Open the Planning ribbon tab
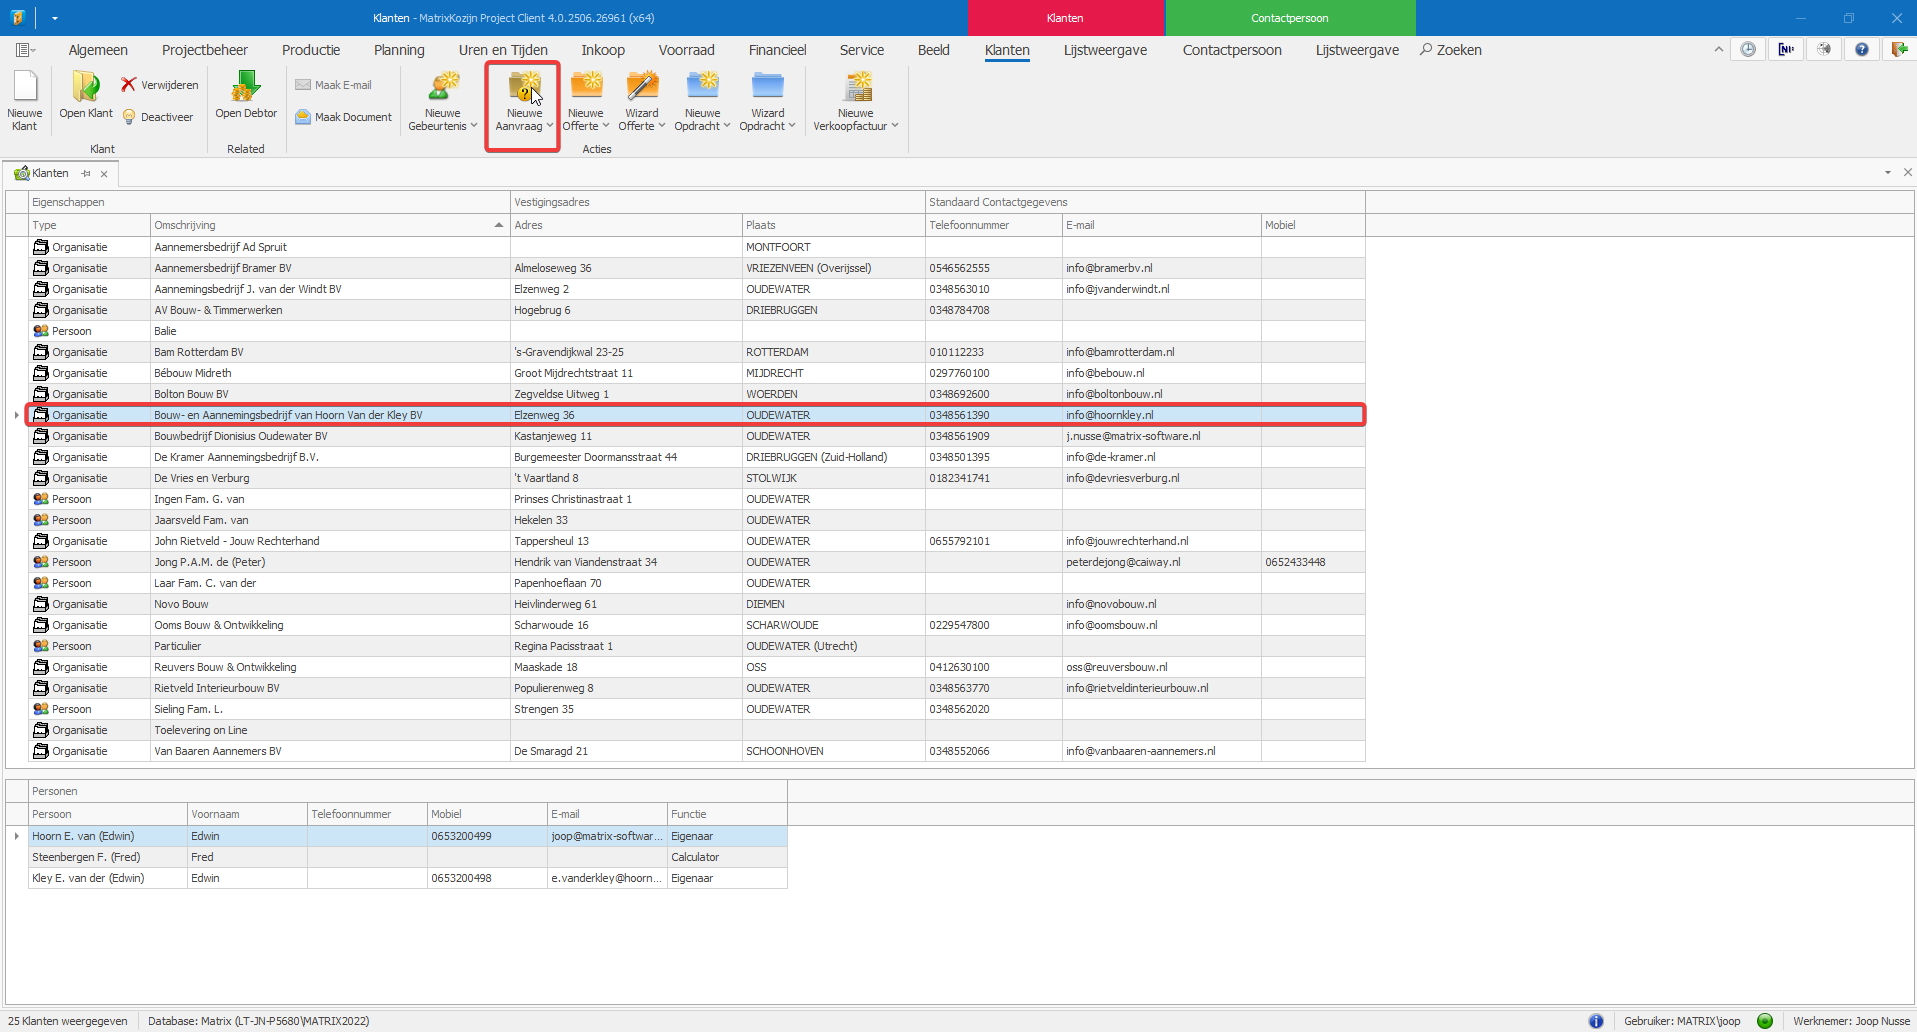 tap(399, 50)
